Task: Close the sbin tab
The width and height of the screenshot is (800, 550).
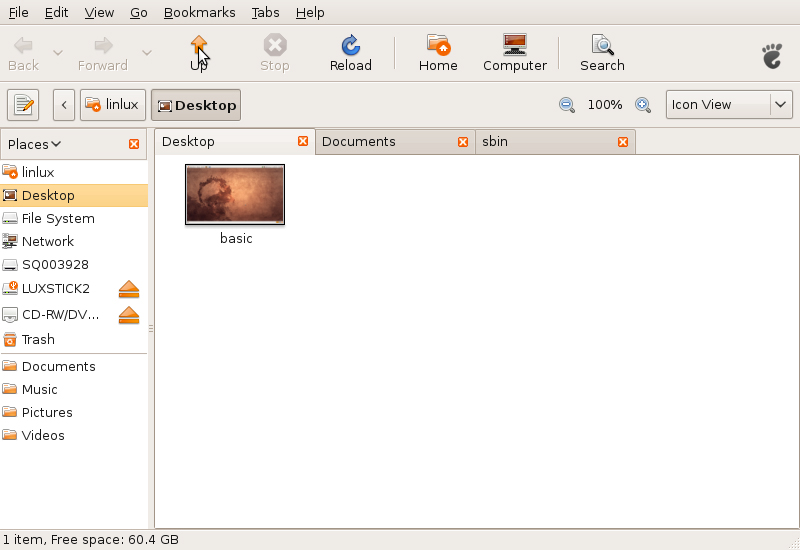Action: 623,142
